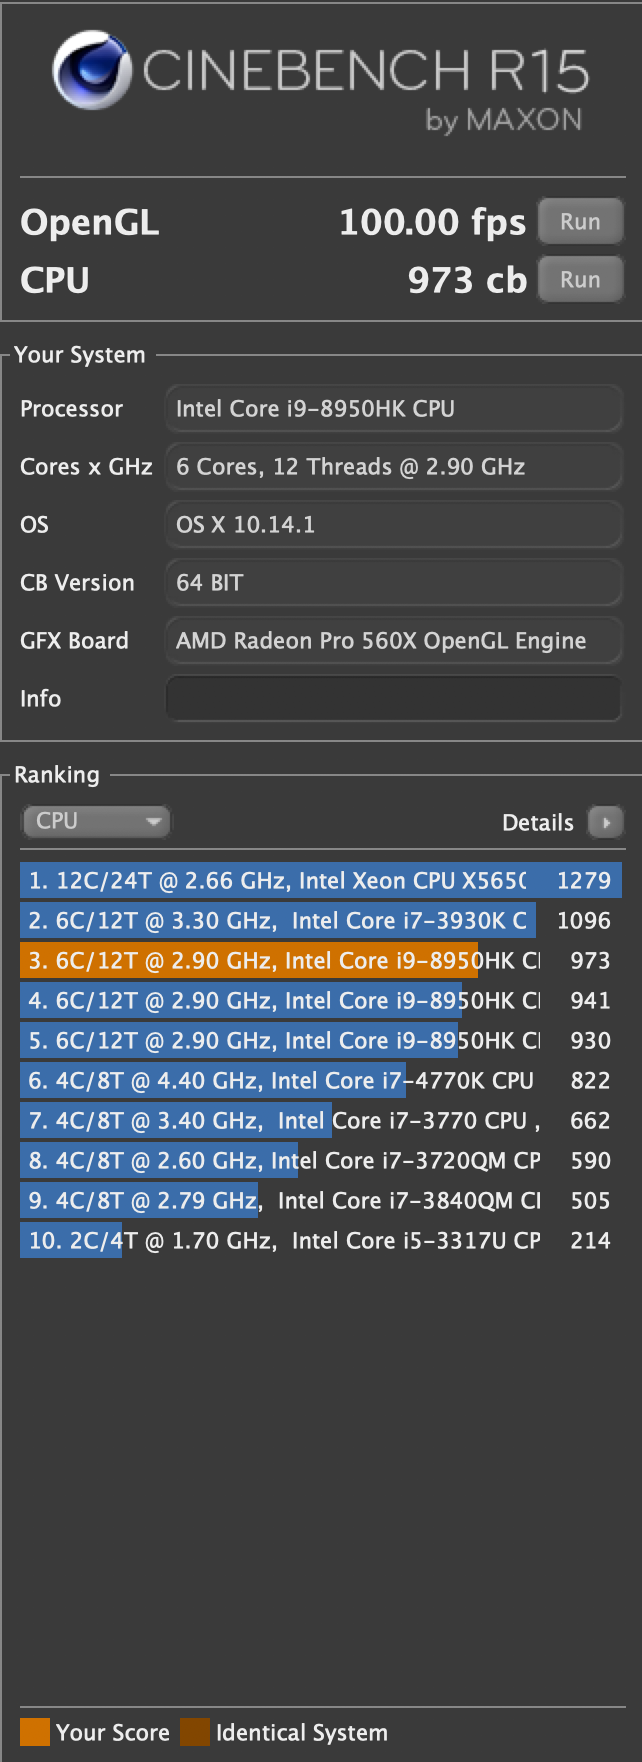Click the Details arrow button
Screen dimensions: 642x1762
pos(606,822)
